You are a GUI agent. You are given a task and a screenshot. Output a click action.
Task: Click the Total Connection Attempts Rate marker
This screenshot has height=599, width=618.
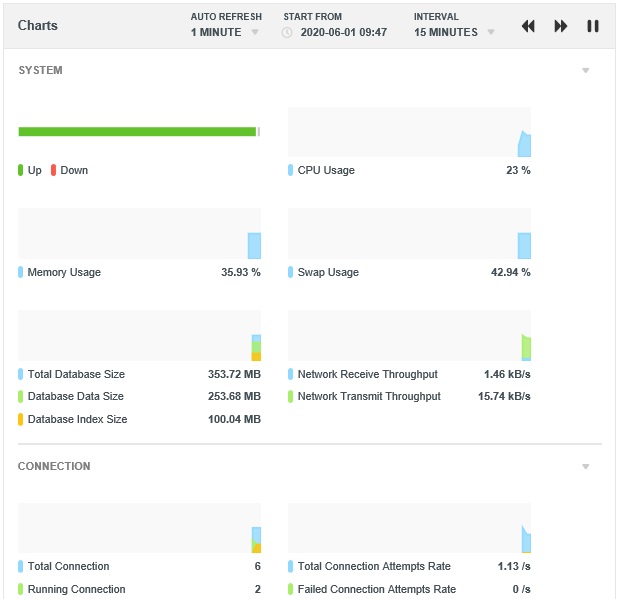[290, 566]
